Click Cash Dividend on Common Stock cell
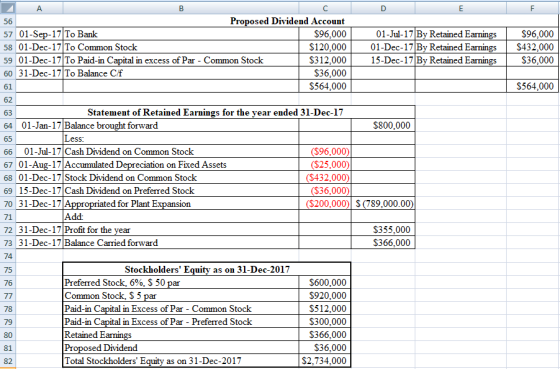The image size is (560, 369). pyautogui.click(x=181, y=152)
